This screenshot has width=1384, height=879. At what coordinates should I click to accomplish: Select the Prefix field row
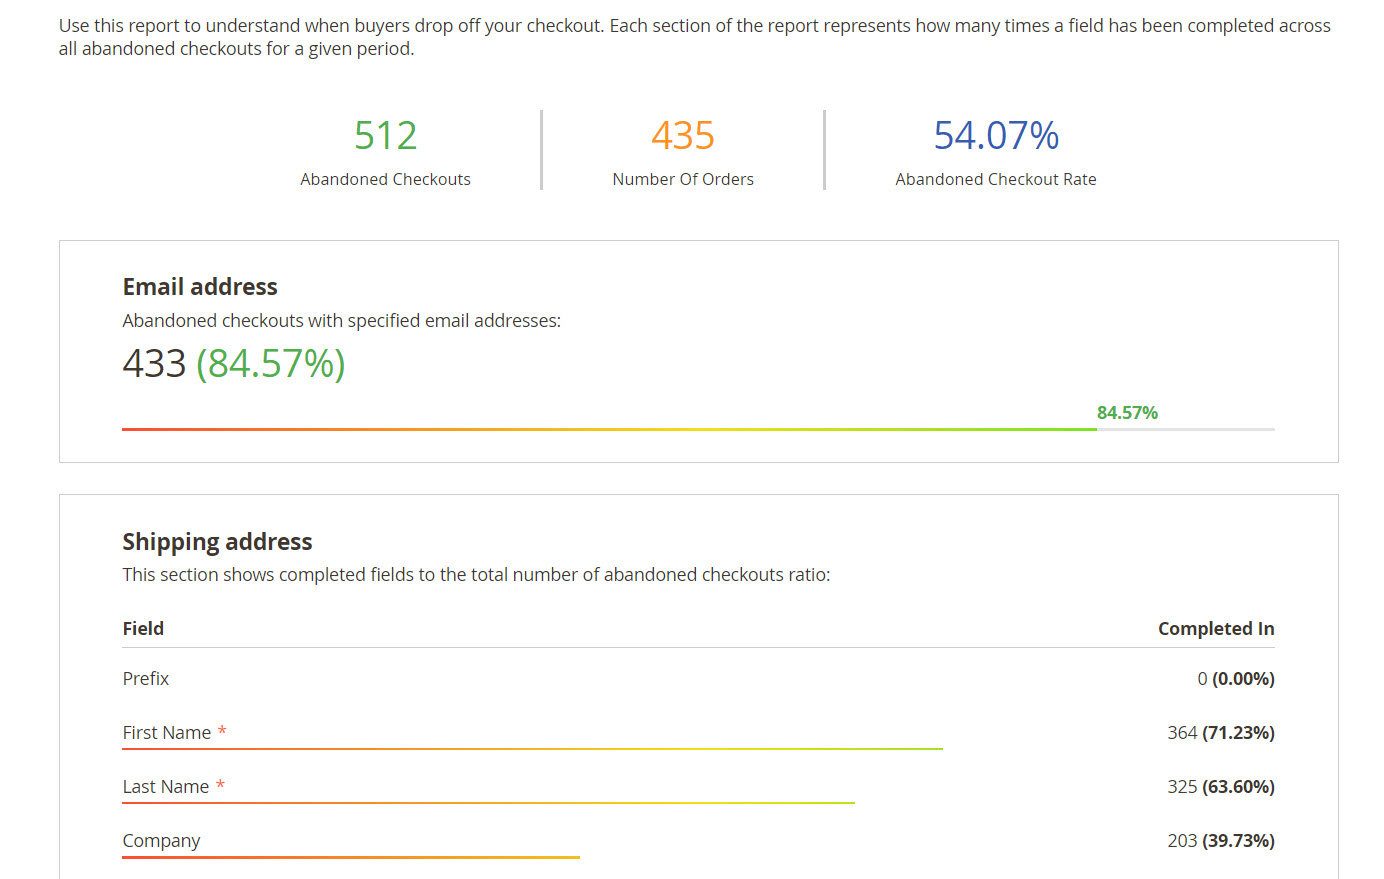(146, 679)
